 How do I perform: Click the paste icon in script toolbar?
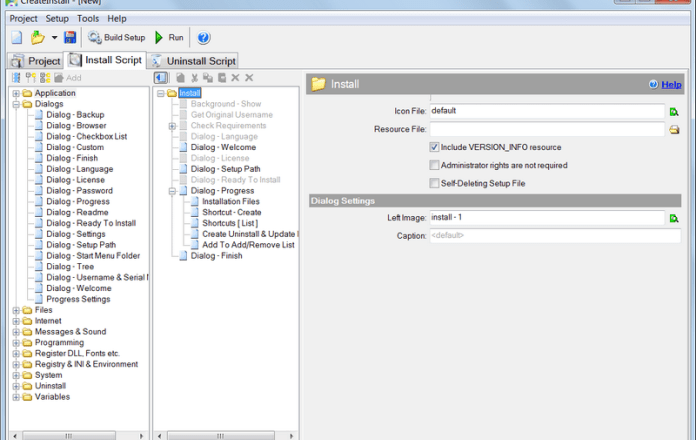tap(222, 78)
